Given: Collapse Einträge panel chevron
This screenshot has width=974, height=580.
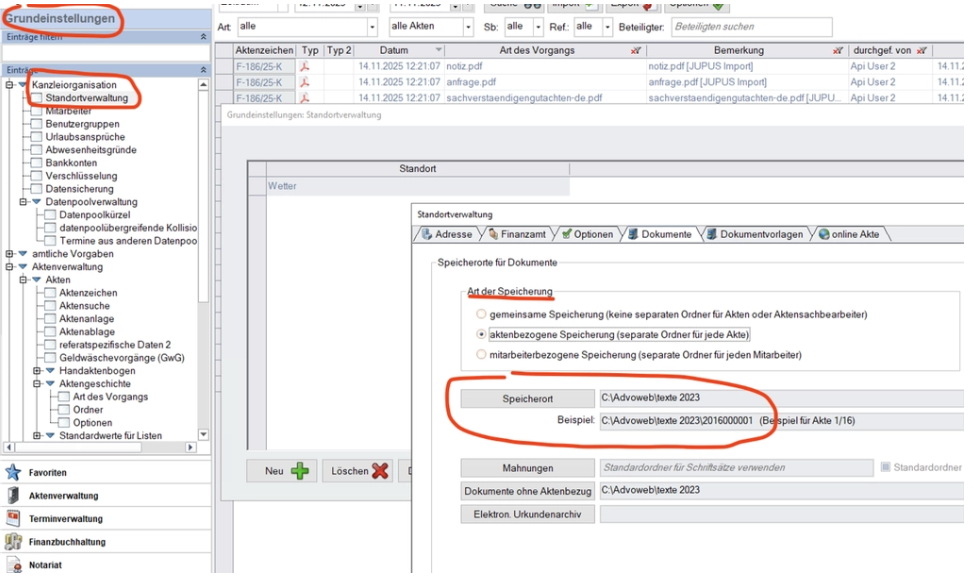Looking at the screenshot, I should (203, 70).
